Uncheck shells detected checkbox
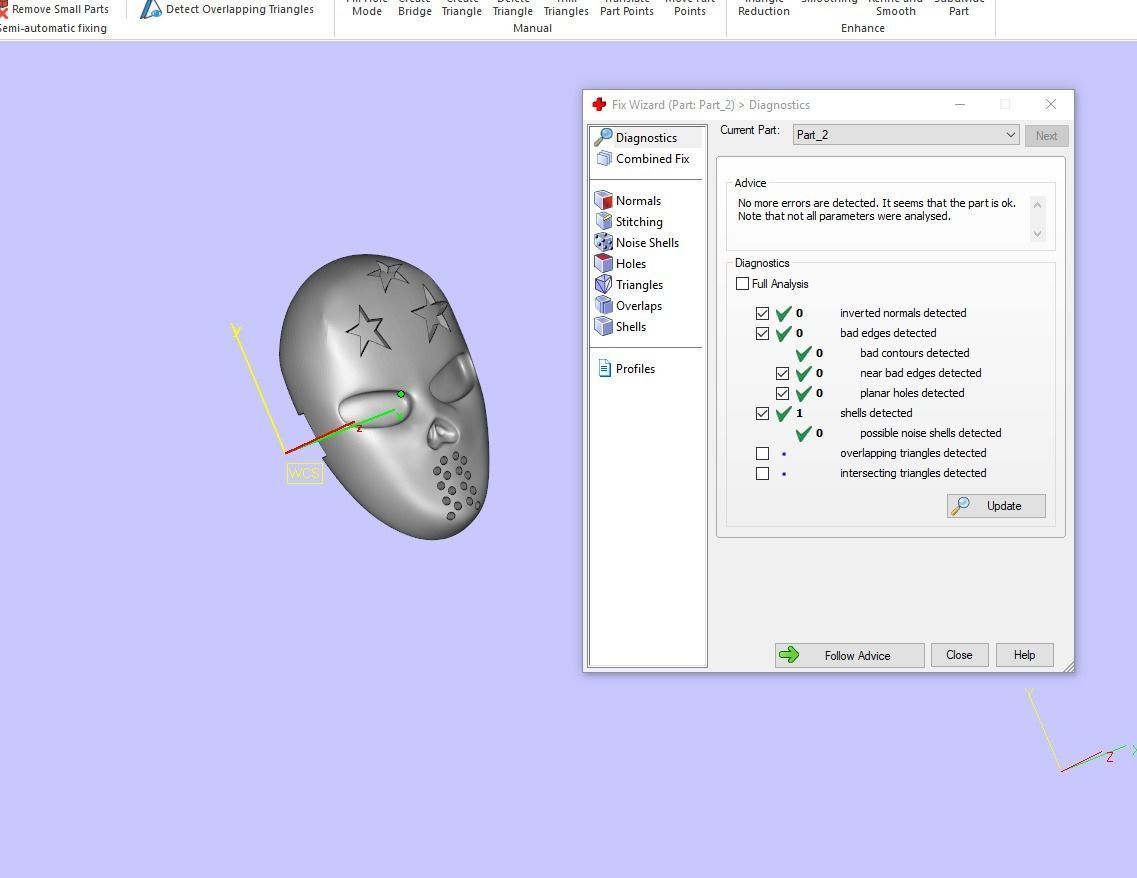Image resolution: width=1137 pixels, height=878 pixels. tap(762, 413)
